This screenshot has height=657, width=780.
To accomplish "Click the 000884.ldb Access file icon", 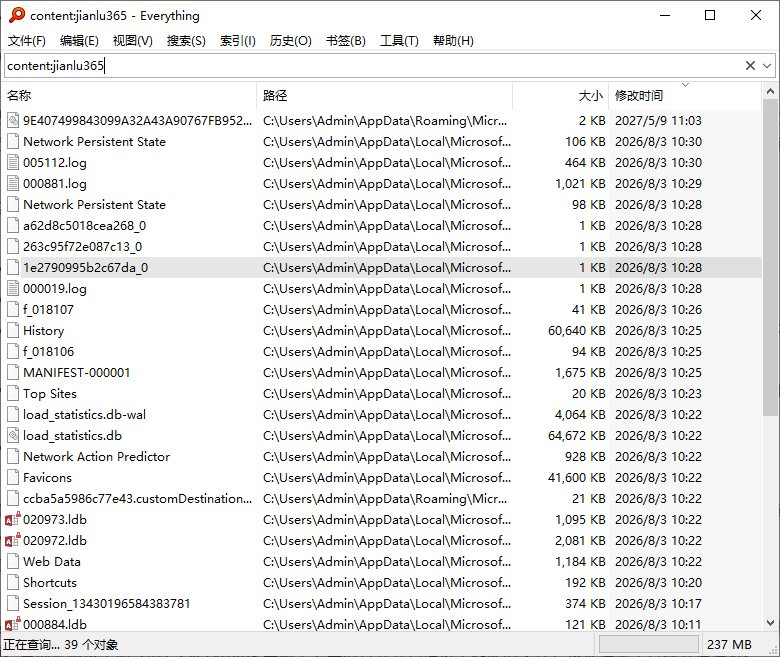I will pos(13,624).
